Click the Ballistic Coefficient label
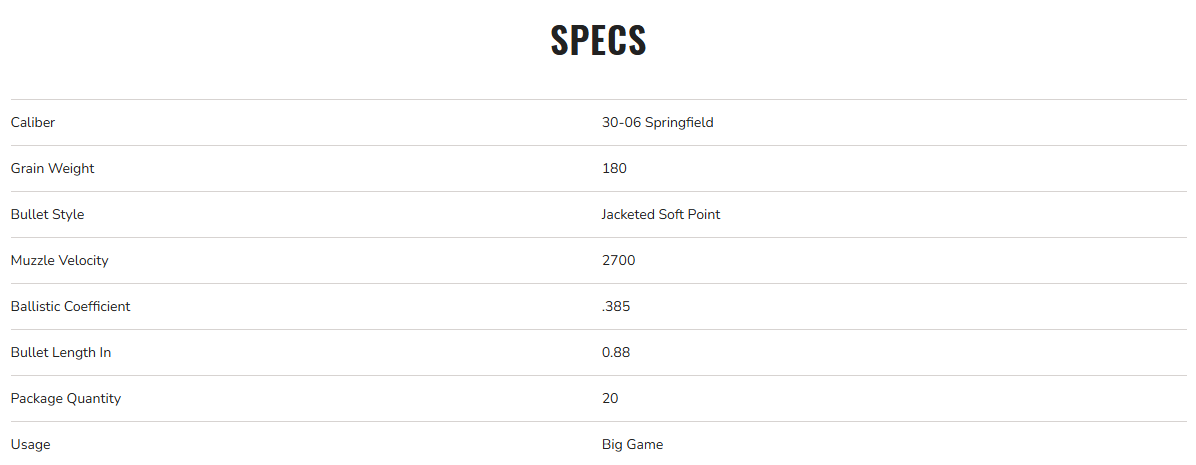 (x=70, y=307)
